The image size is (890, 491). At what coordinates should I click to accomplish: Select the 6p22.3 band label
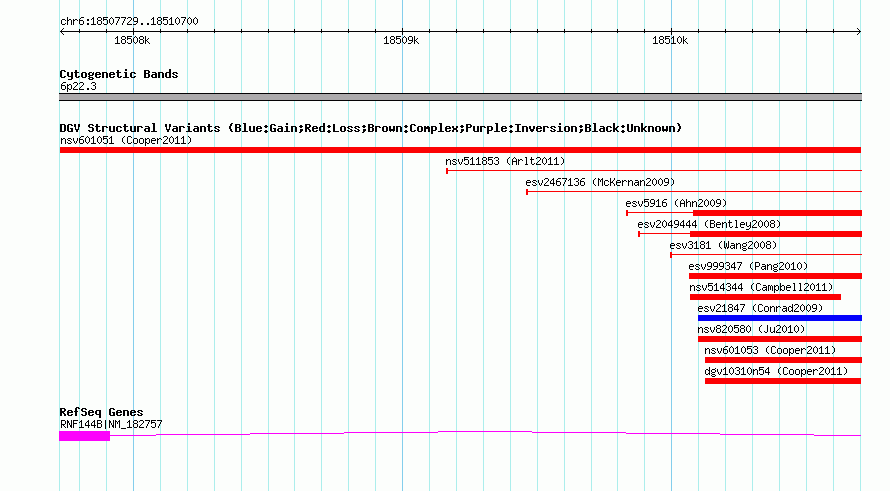click(x=78, y=86)
